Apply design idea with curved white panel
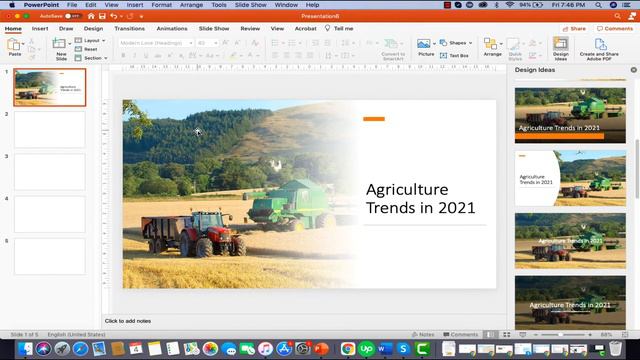The width and height of the screenshot is (640, 360). tap(570, 178)
